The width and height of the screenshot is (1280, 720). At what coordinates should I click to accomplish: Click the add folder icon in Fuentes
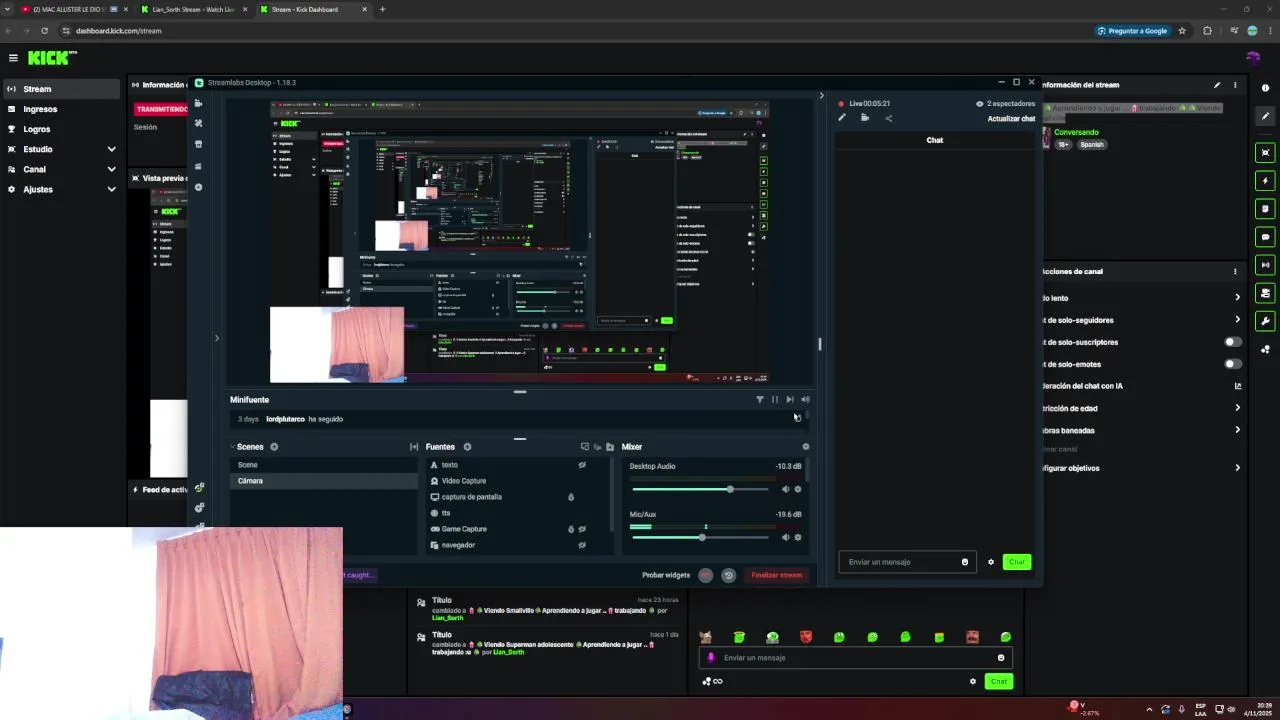tap(609, 447)
